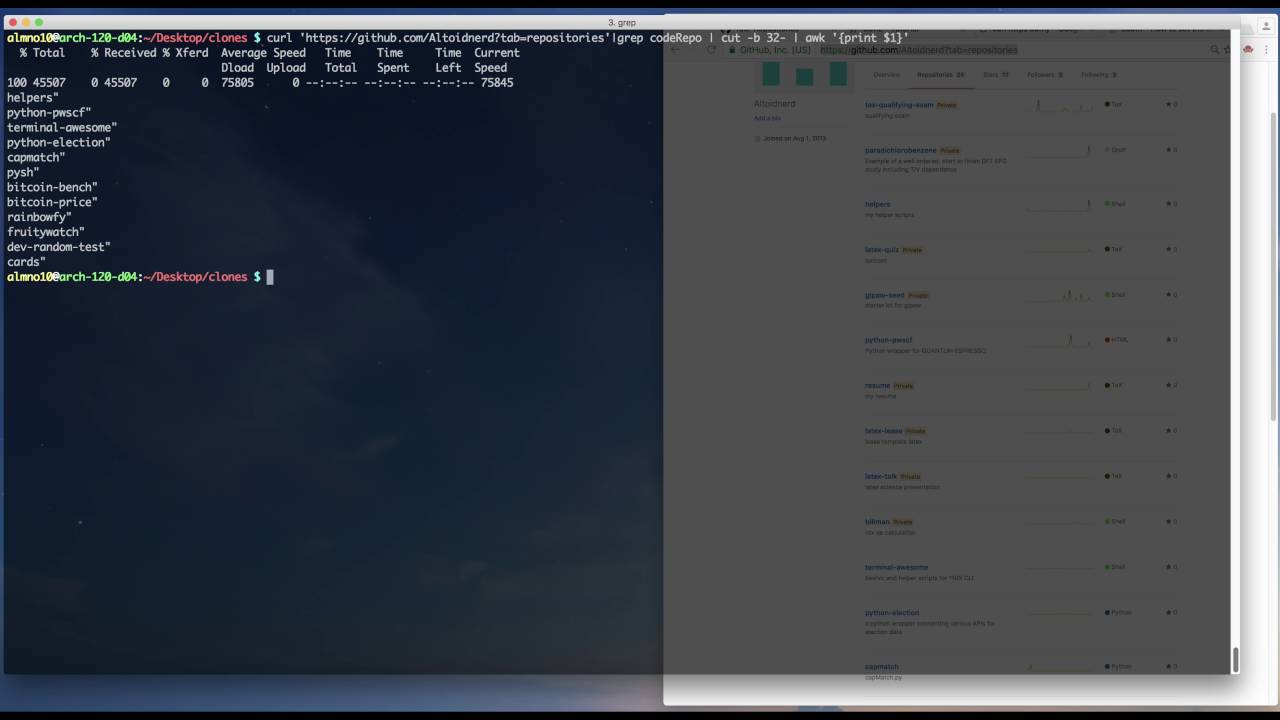Click the terminal output line rainbowfy"
Screen dimensions: 1280x720
39,217
